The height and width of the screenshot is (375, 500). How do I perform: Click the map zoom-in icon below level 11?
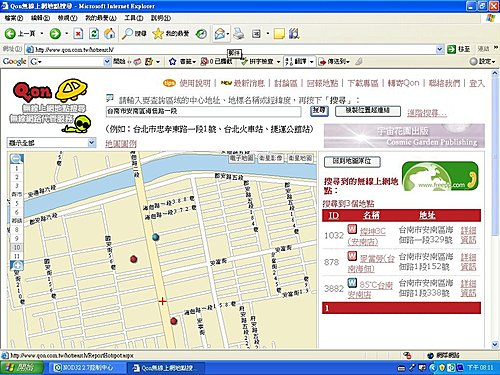17,266
